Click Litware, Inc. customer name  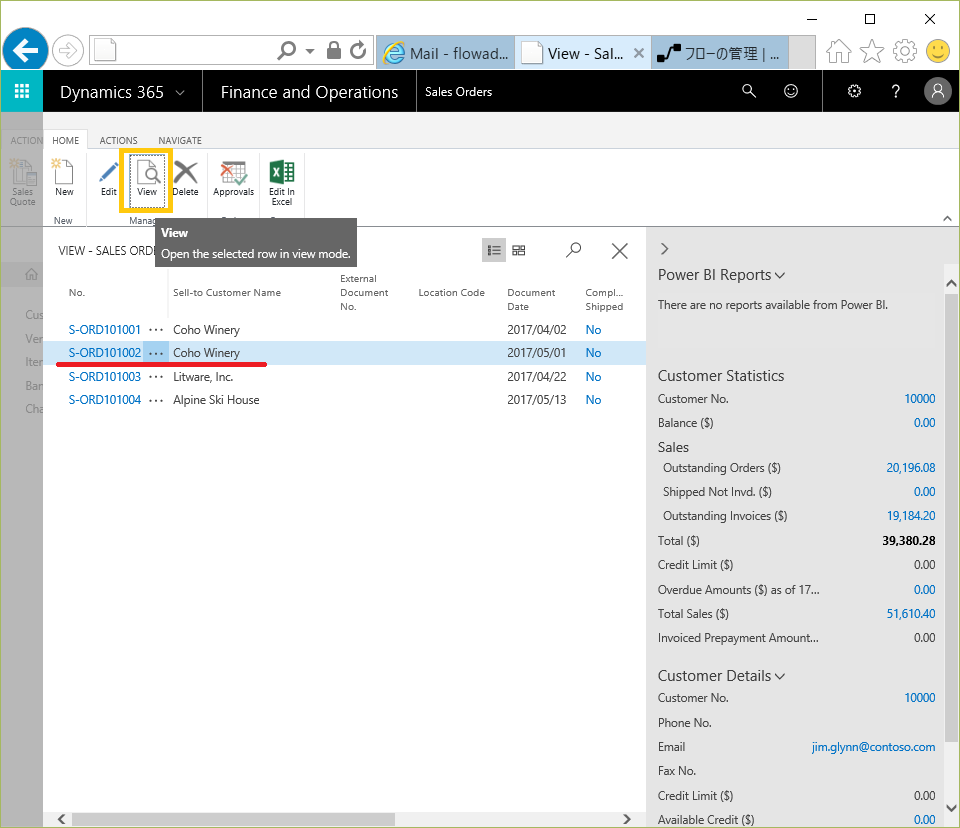203,377
